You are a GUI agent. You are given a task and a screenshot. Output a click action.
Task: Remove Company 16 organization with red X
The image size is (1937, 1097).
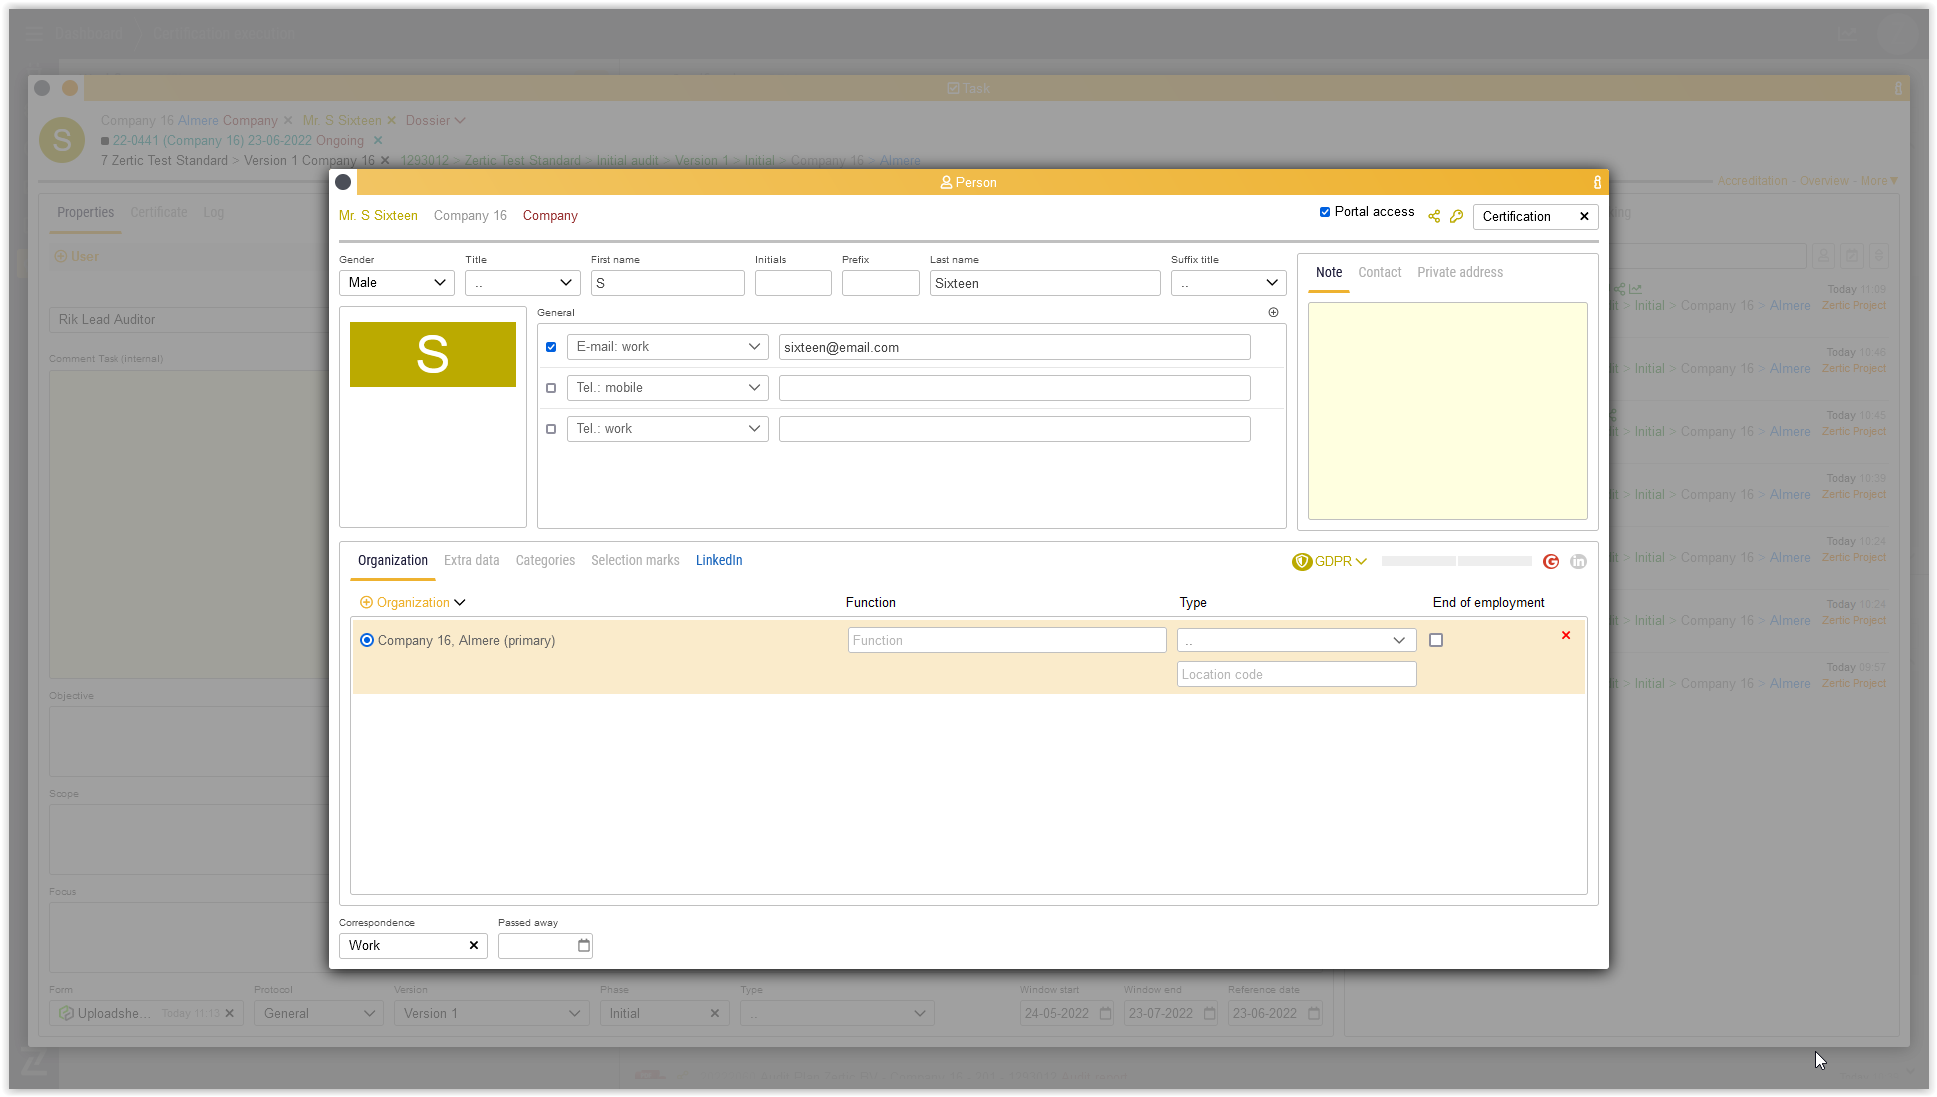[x=1566, y=636]
